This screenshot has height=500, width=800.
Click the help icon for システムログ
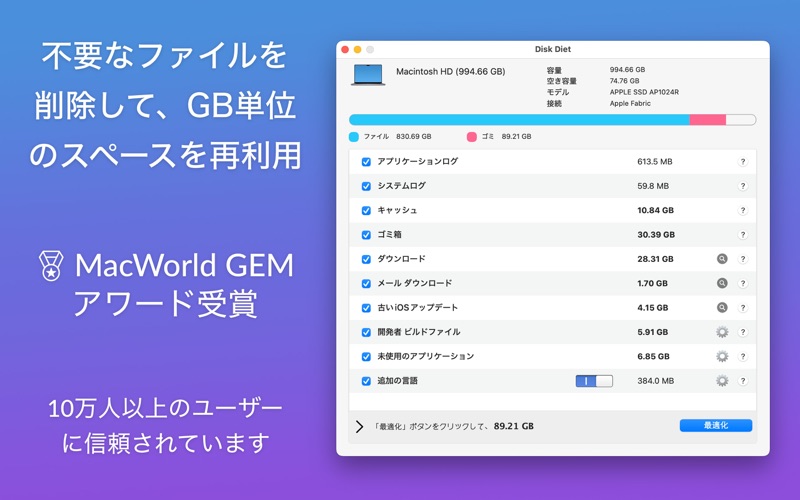point(743,186)
